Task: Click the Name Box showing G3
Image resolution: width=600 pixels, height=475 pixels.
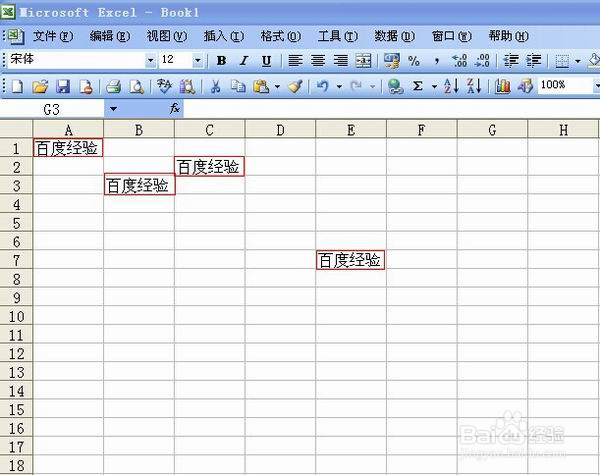Action: pos(52,109)
